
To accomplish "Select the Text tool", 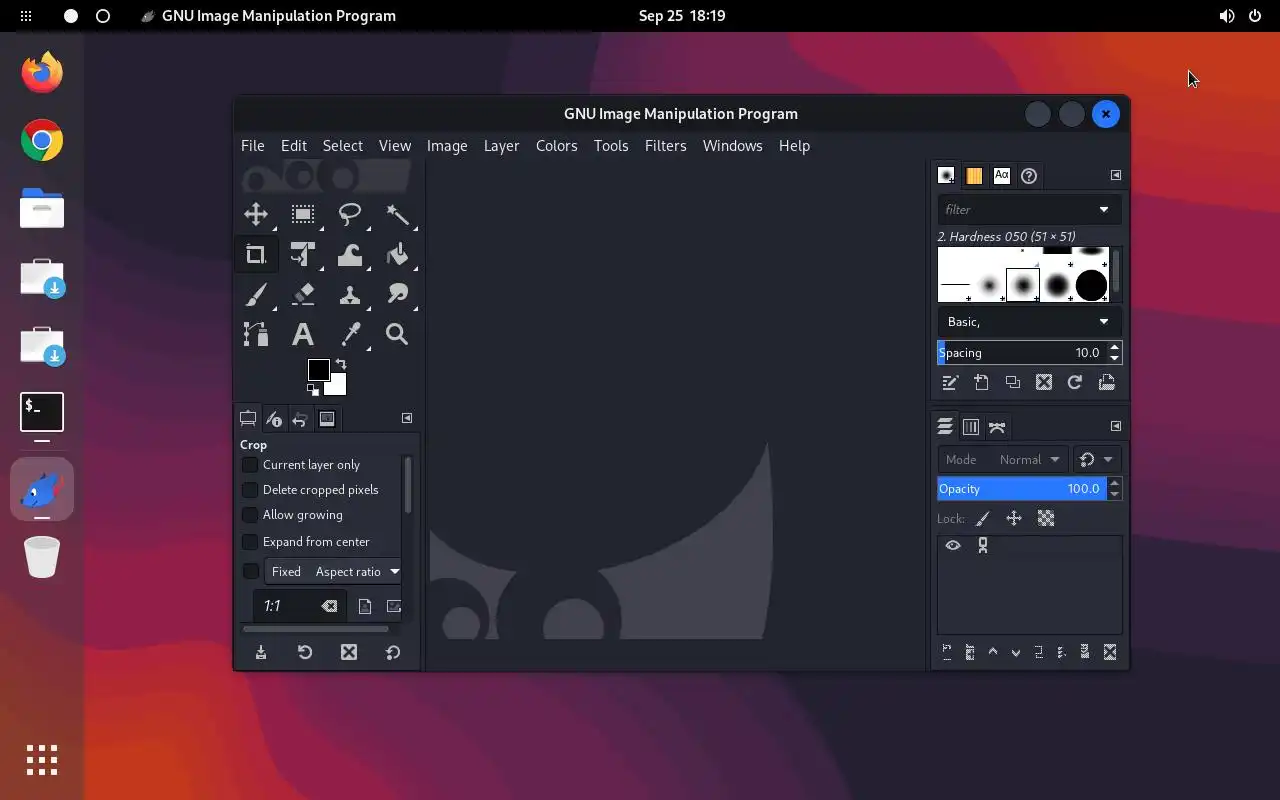I will (x=303, y=334).
